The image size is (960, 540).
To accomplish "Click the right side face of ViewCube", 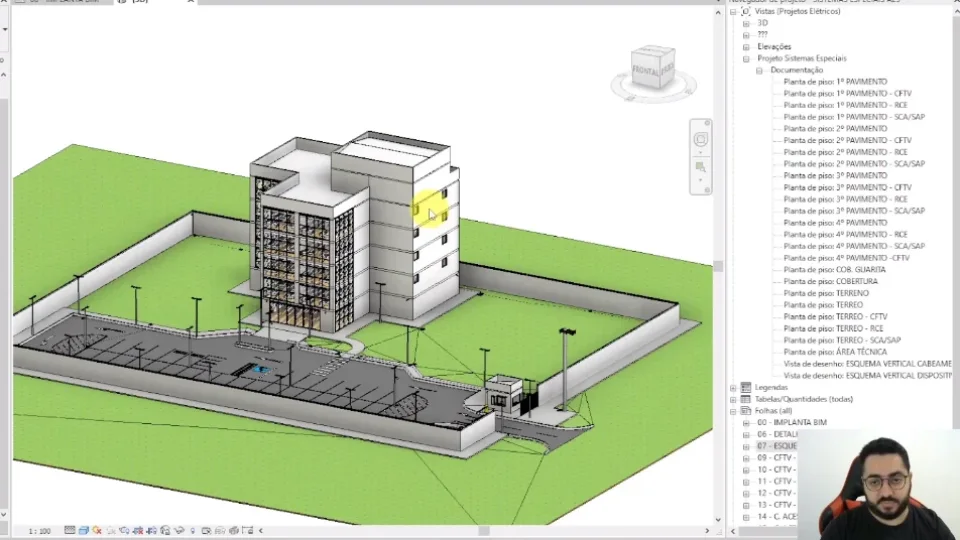I will 667,67.
